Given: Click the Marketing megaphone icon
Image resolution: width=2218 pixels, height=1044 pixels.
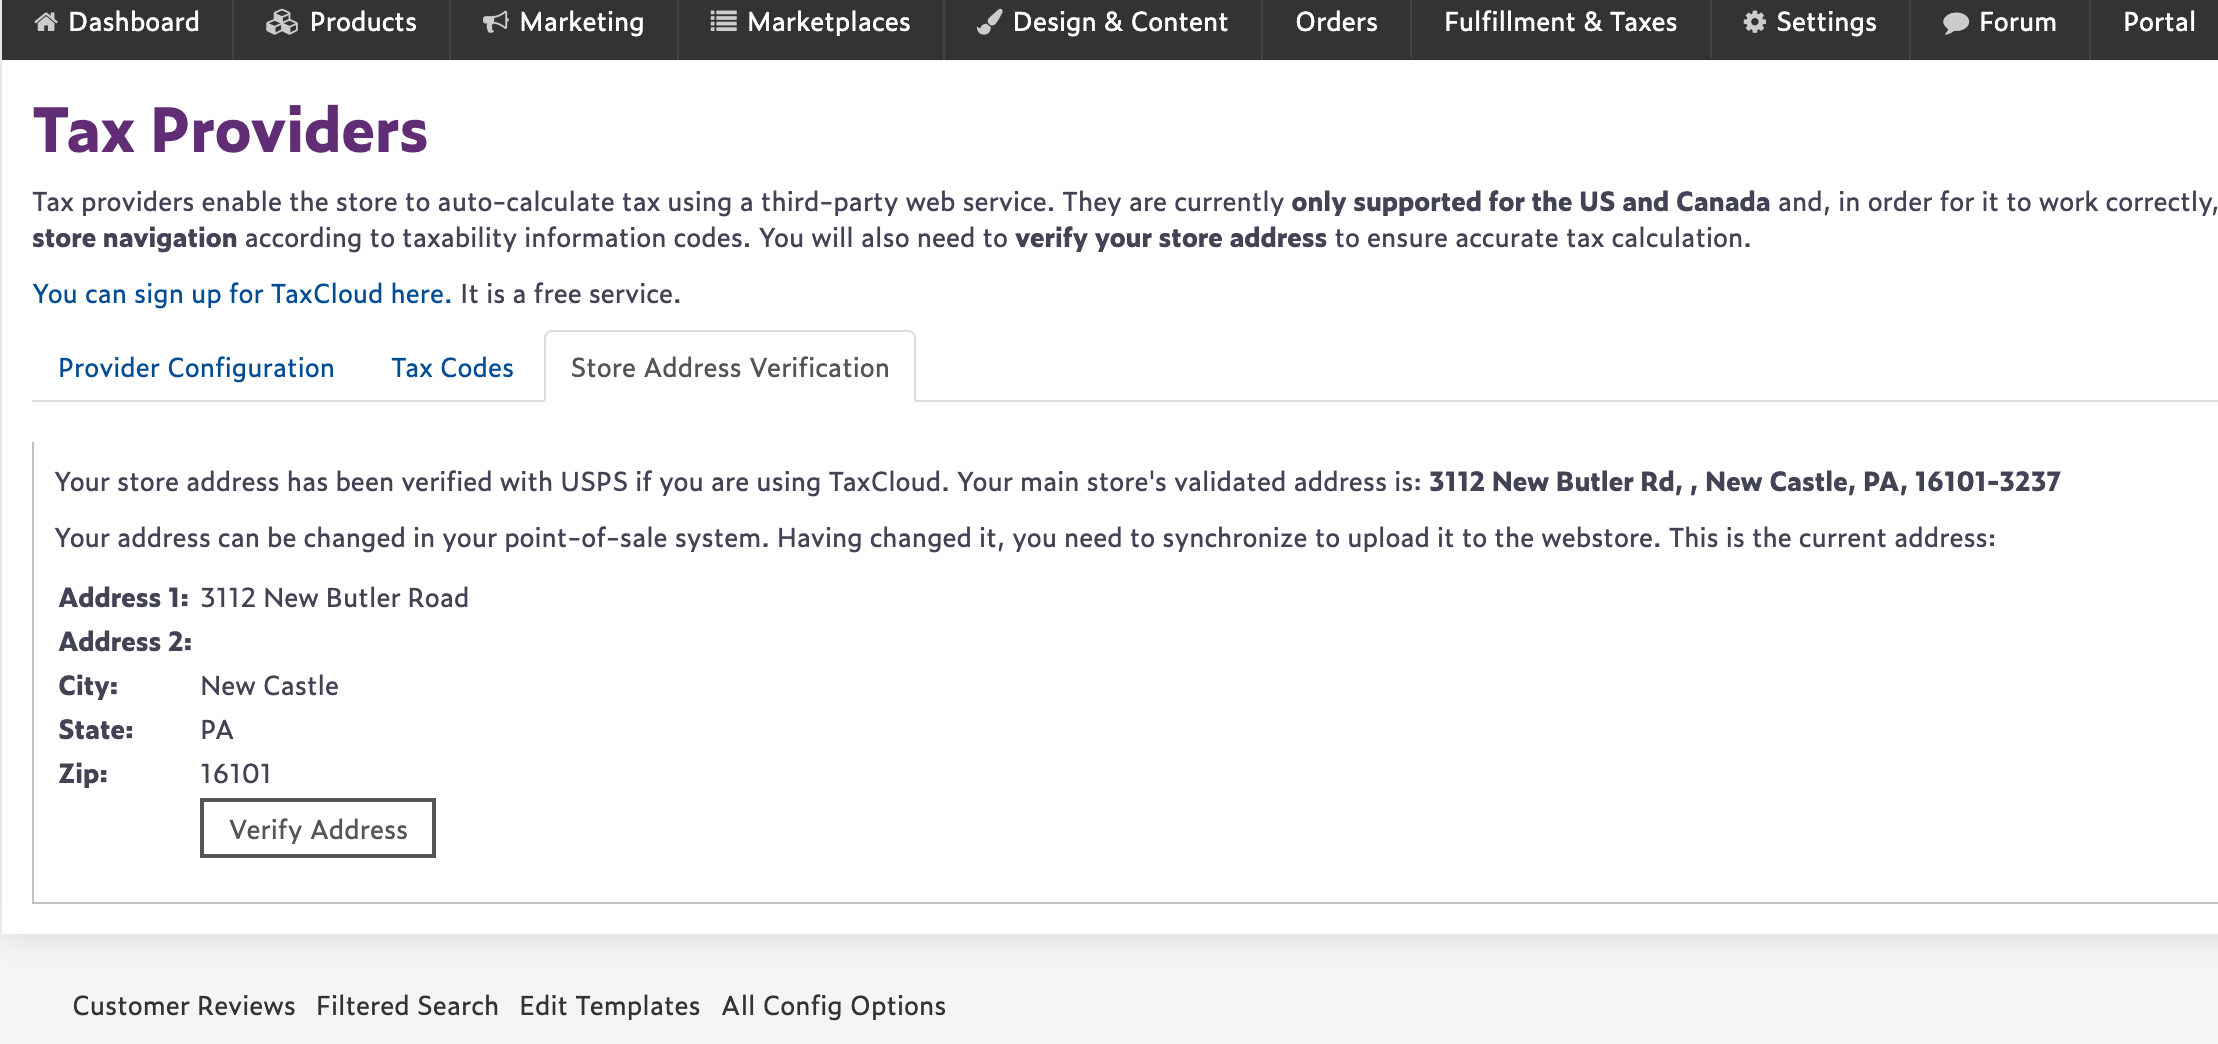Looking at the screenshot, I should click(496, 22).
